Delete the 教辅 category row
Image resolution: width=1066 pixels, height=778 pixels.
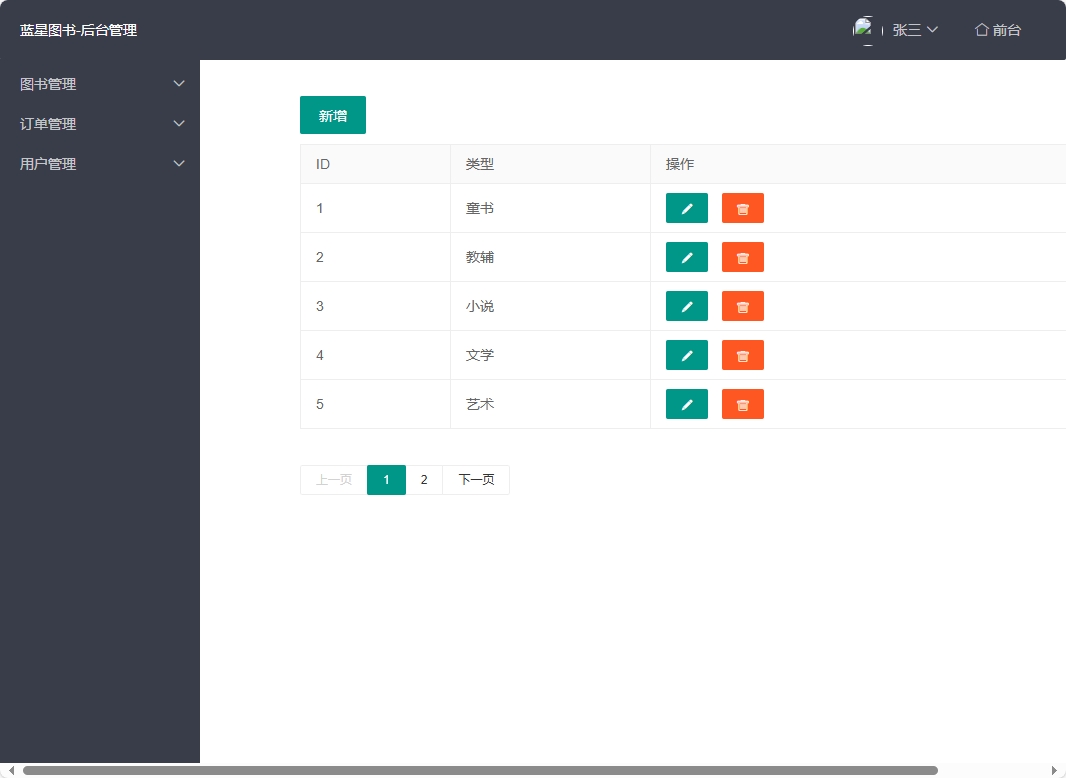point(742,257)
